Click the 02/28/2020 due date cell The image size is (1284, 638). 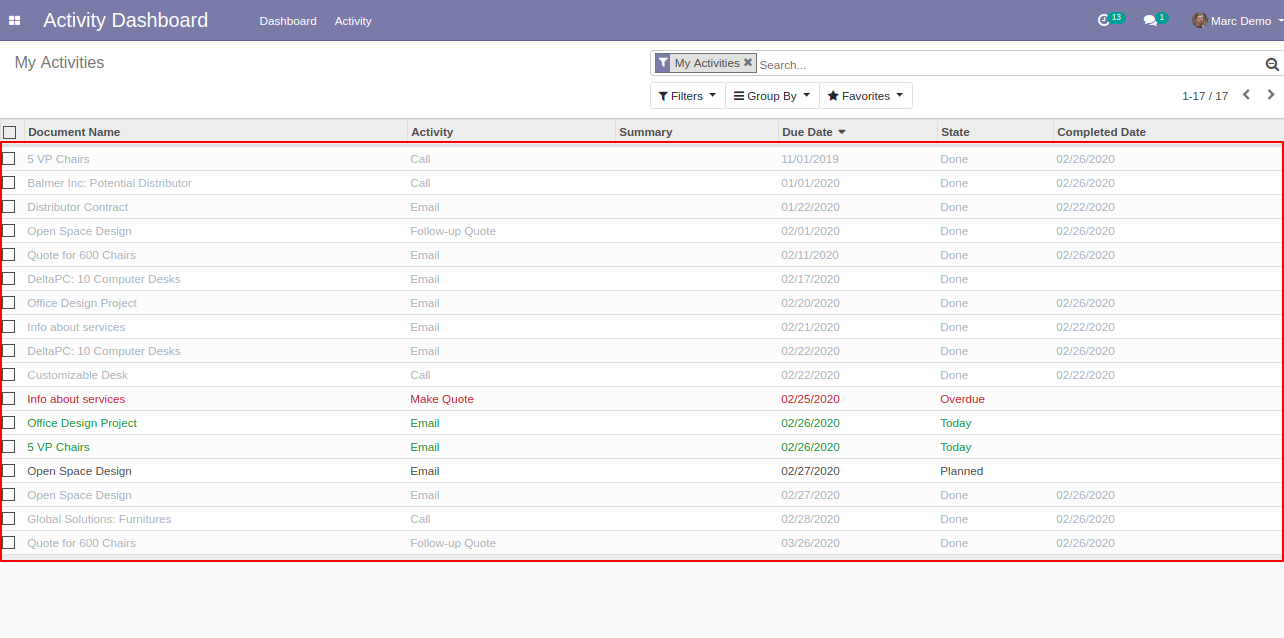coord(810,519)
